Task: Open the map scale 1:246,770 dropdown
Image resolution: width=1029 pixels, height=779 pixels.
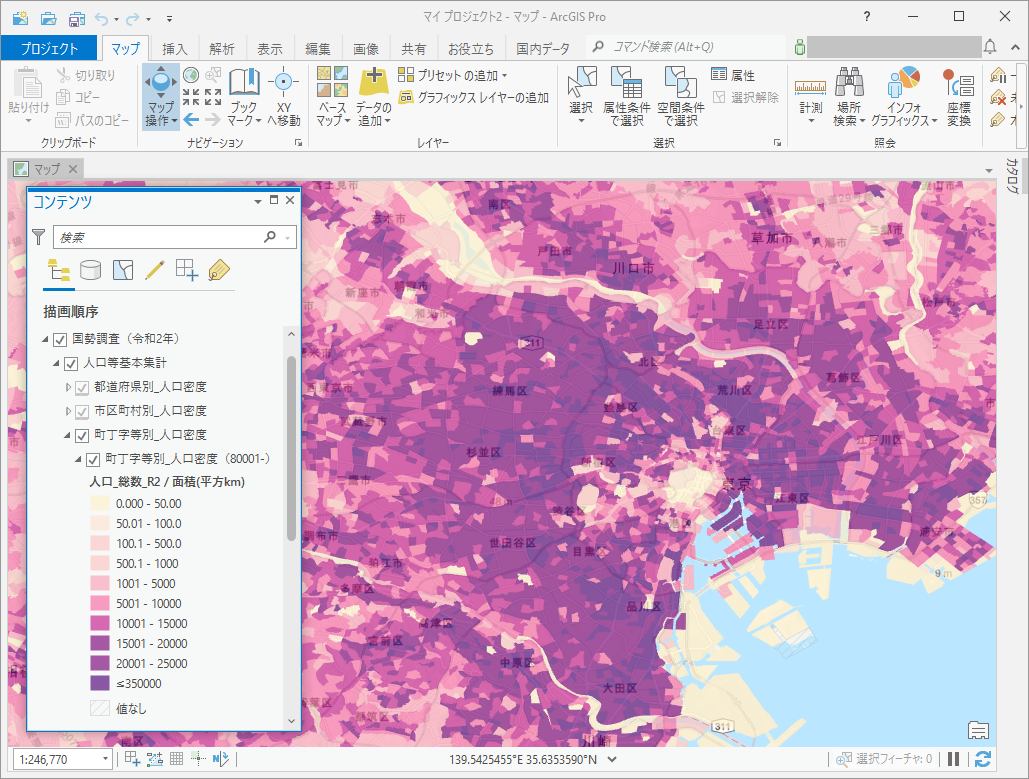Action: pyautogui.click(x=106, y=759)
